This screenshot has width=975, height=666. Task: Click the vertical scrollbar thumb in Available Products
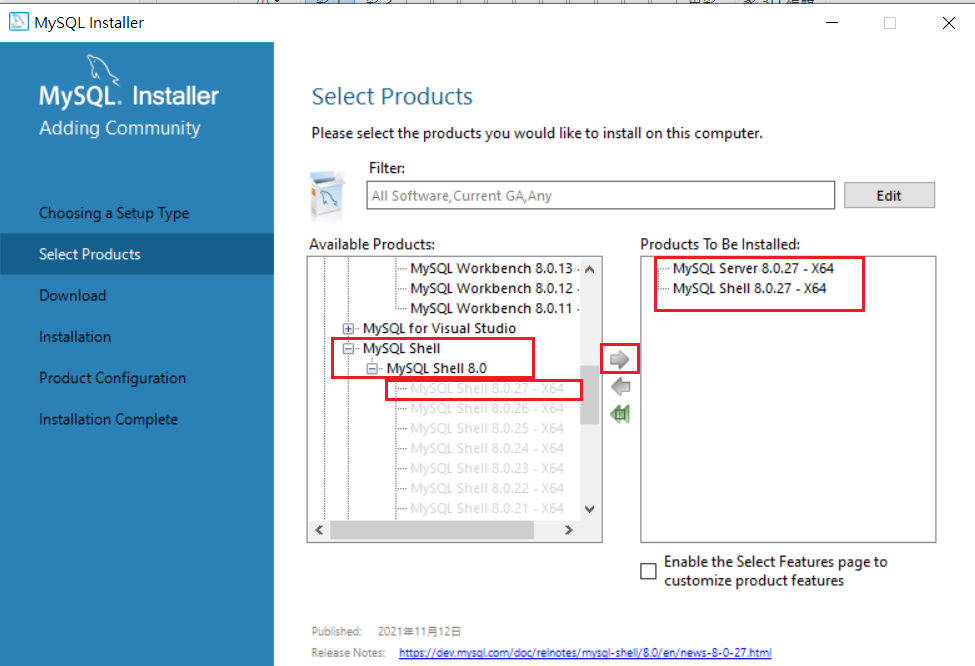click(589, 394)
